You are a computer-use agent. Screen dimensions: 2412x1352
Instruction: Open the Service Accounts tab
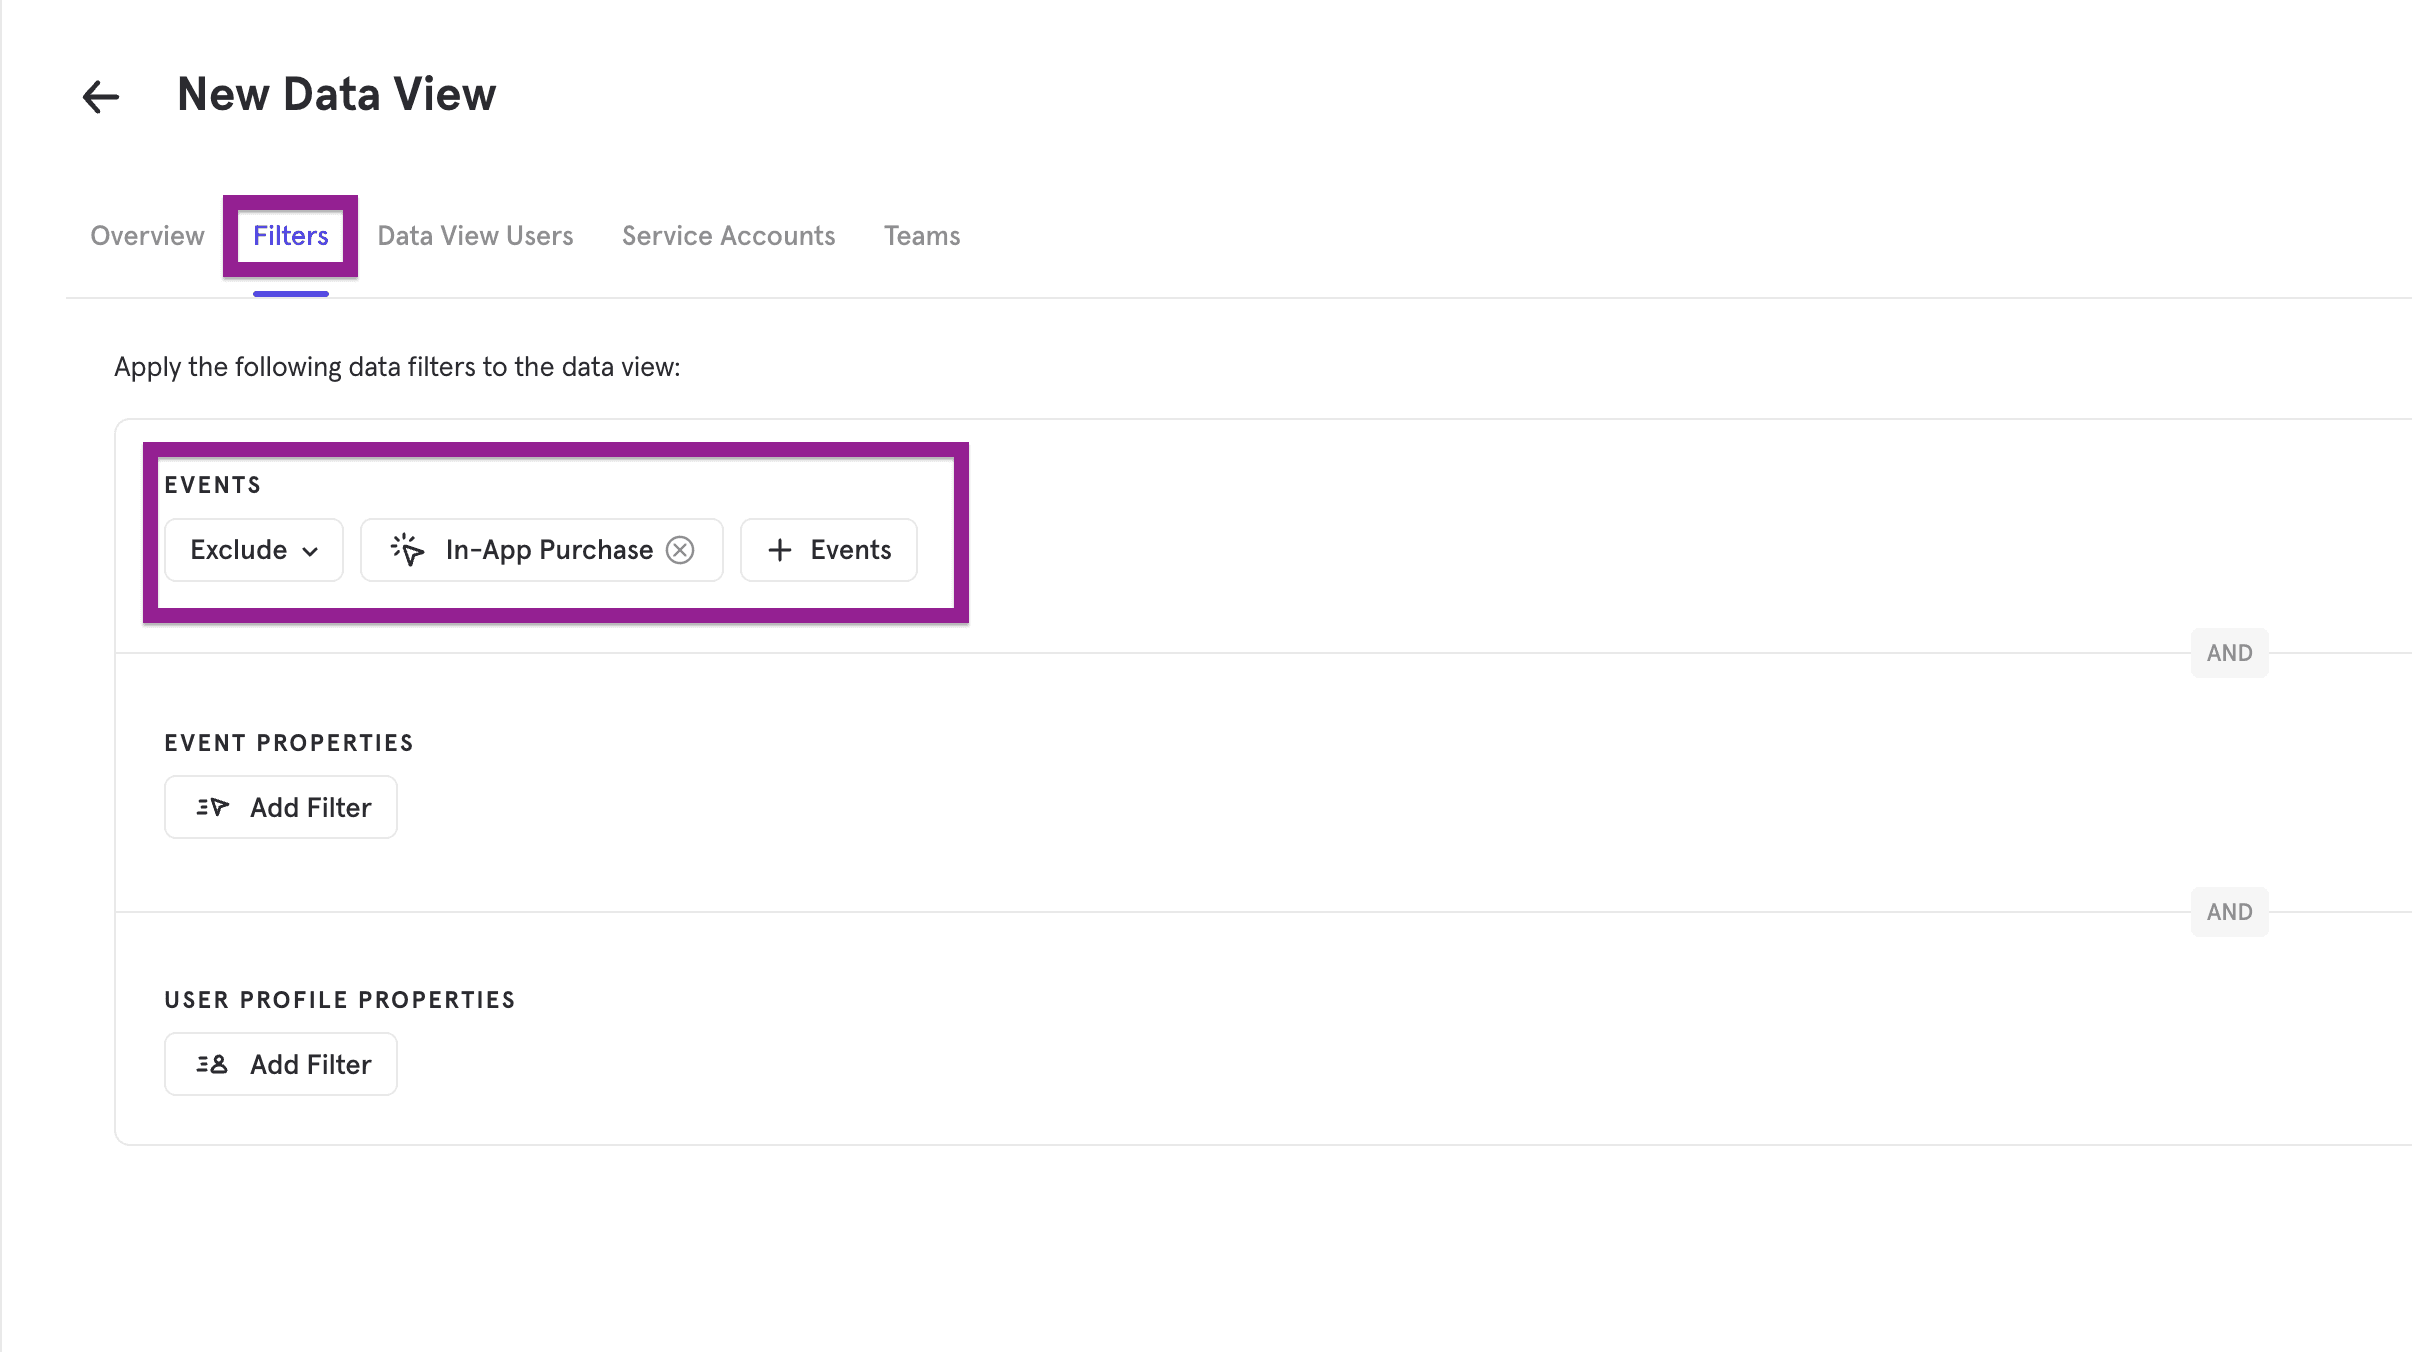click(x=728, y=236)
